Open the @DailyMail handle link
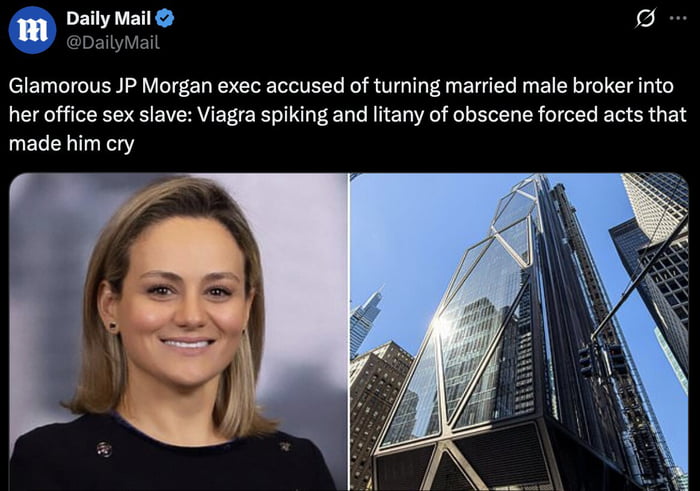This screenshot has height=491, width=700. click(x=112, y=41)
